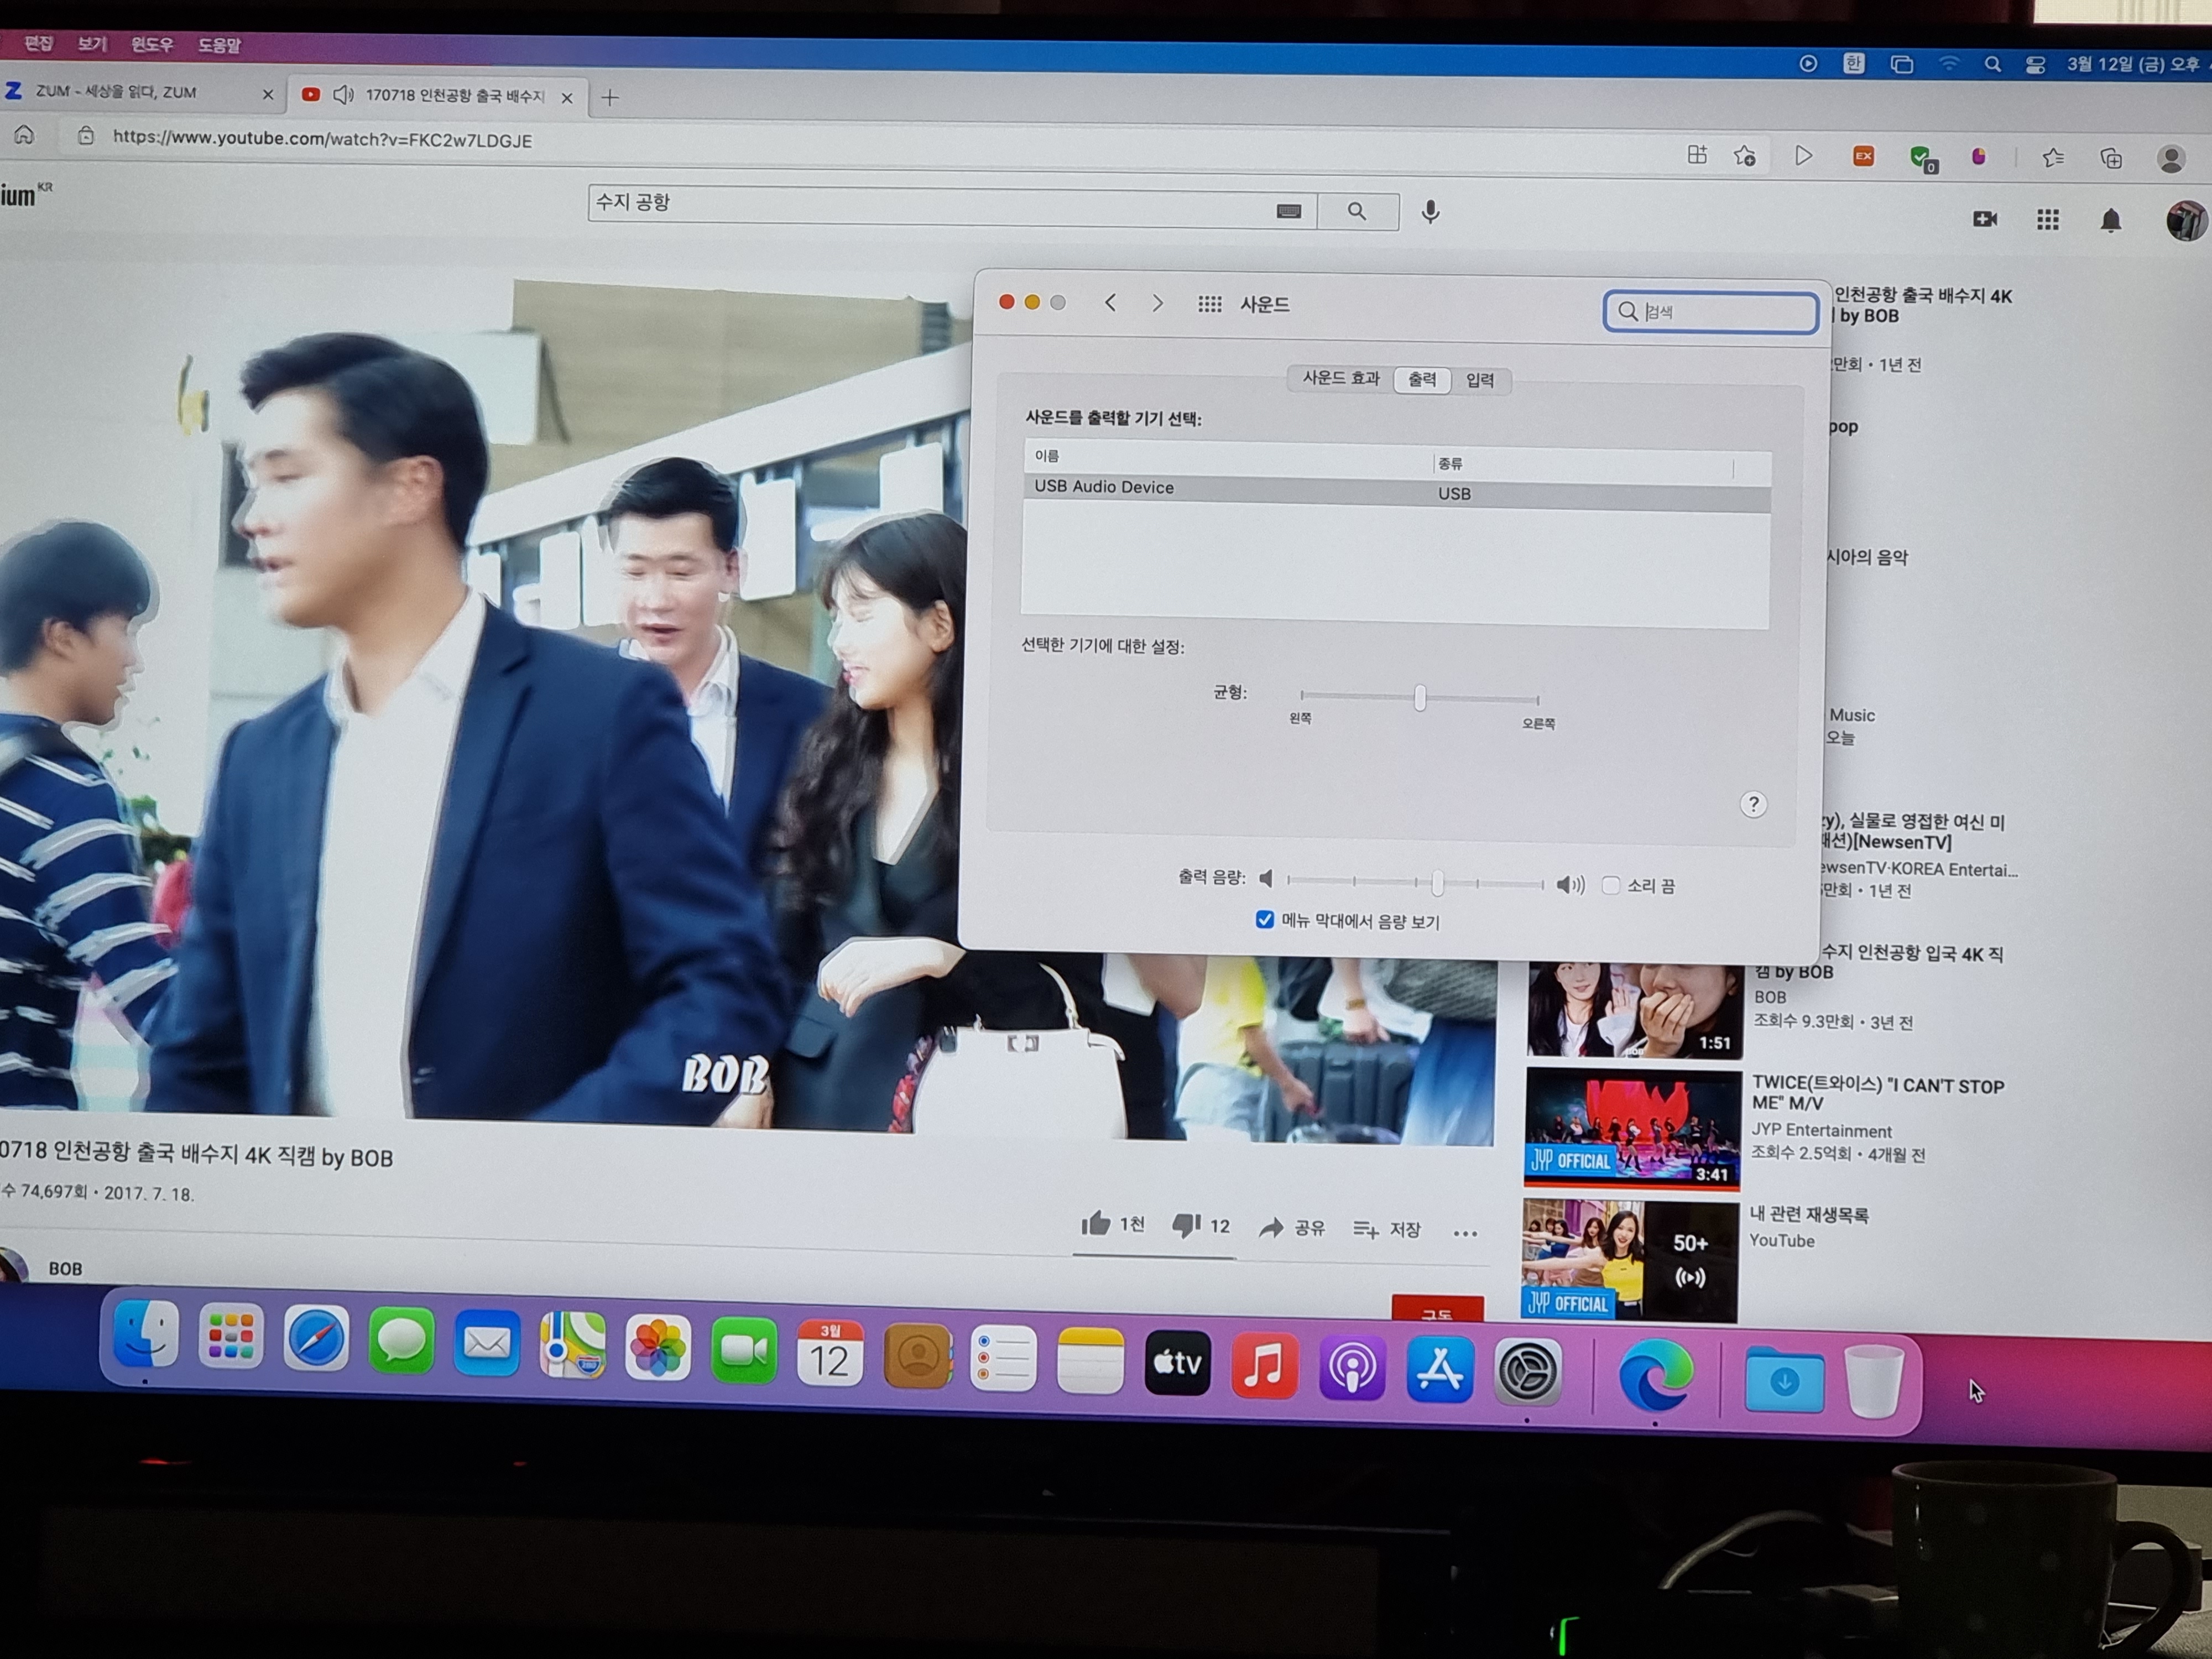Click YouTube create video camera icon
Image resolution: width=2212 pixels, height=1659 pixels.
[x=1984, y=218]
